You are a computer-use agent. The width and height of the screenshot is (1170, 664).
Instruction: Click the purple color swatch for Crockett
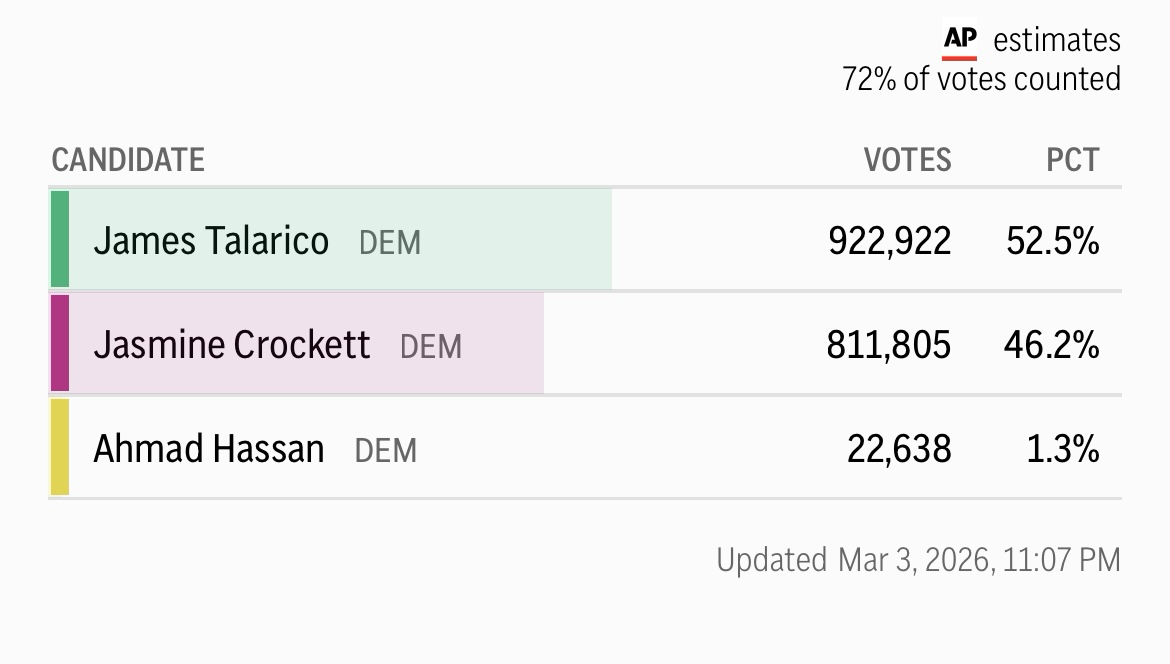pyautogui.click(x=60, y=343)
